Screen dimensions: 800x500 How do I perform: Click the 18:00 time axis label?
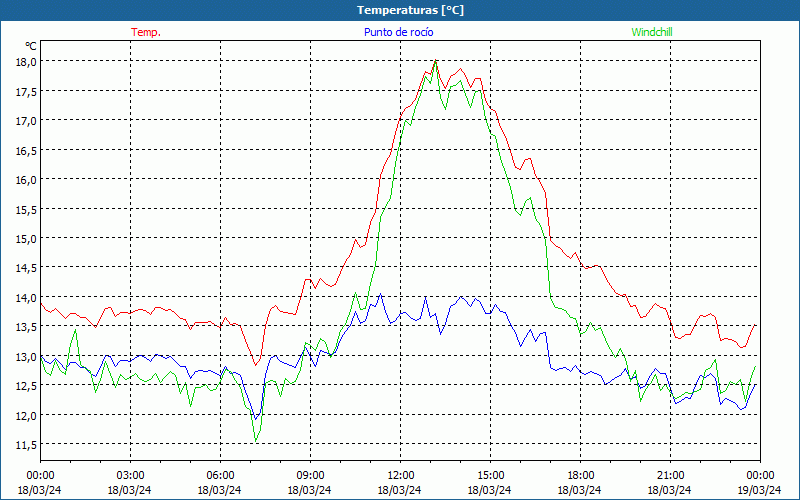coord(581,476)
